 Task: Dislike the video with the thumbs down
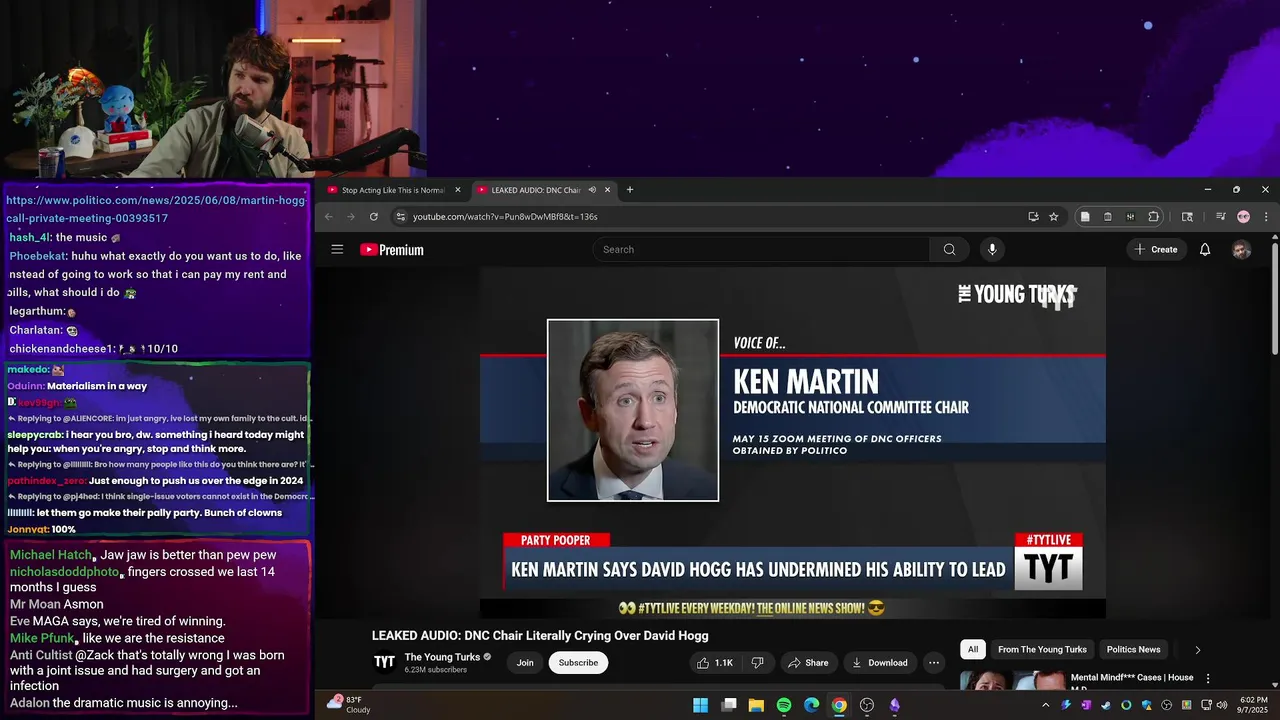point(757,662)
